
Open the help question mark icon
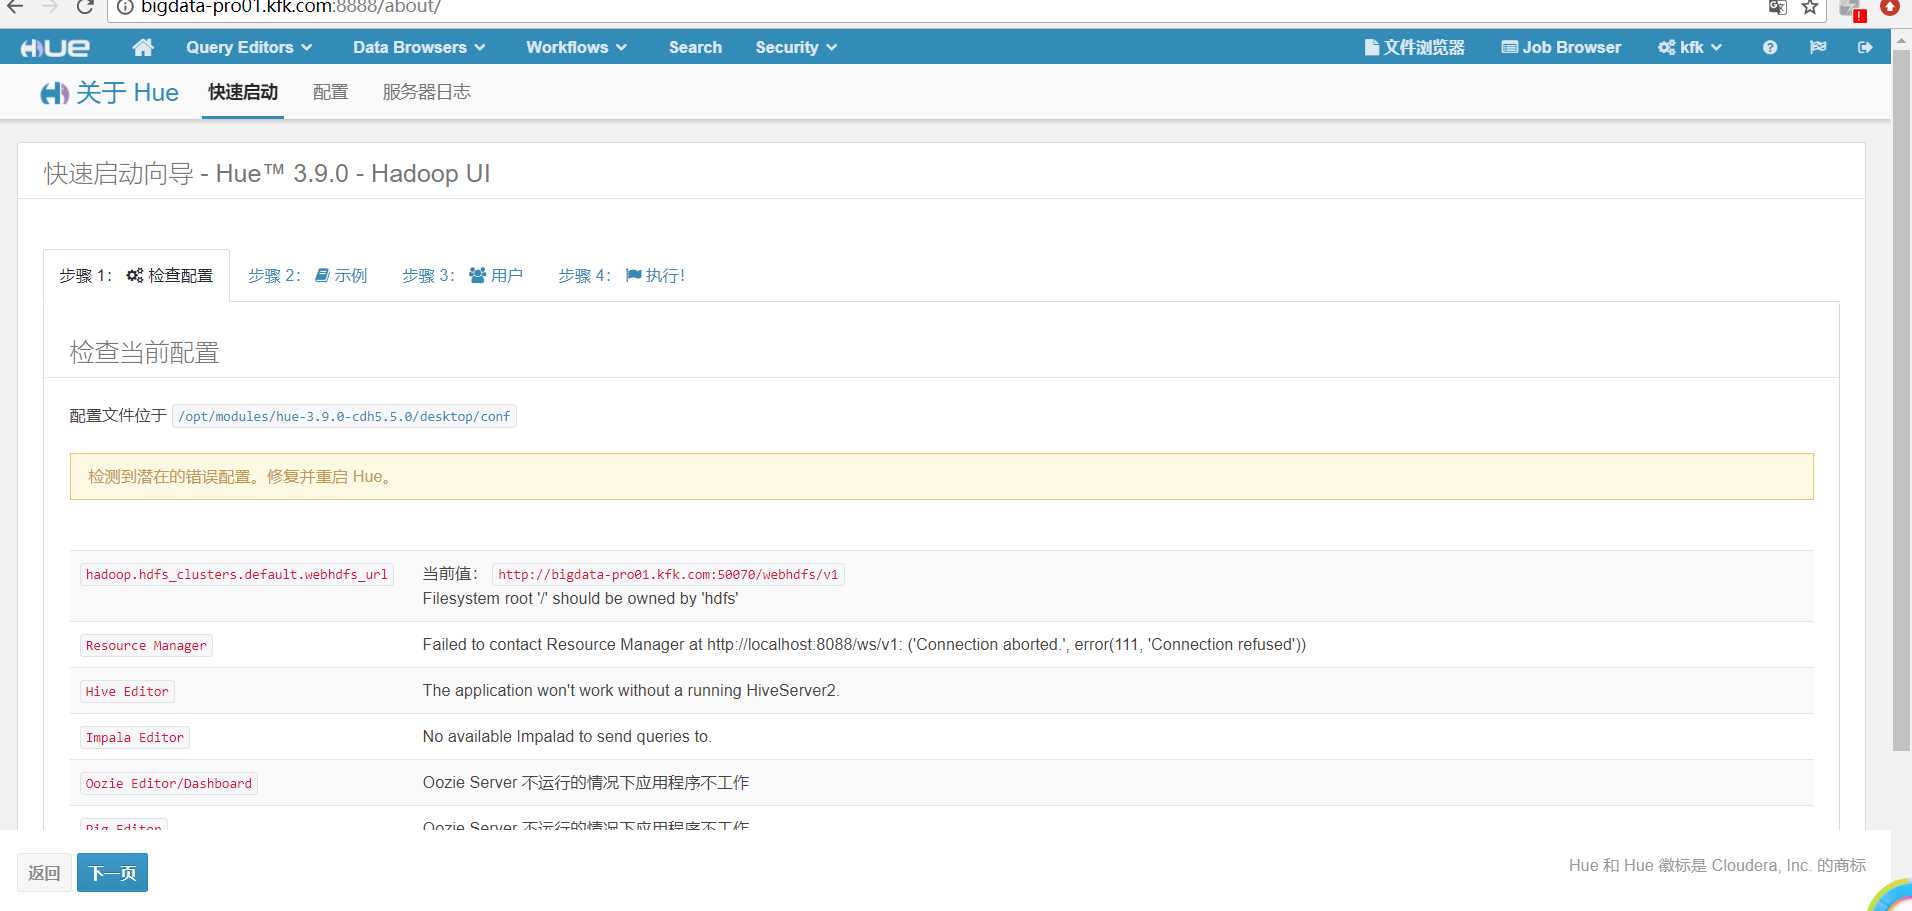point(1770,47)
